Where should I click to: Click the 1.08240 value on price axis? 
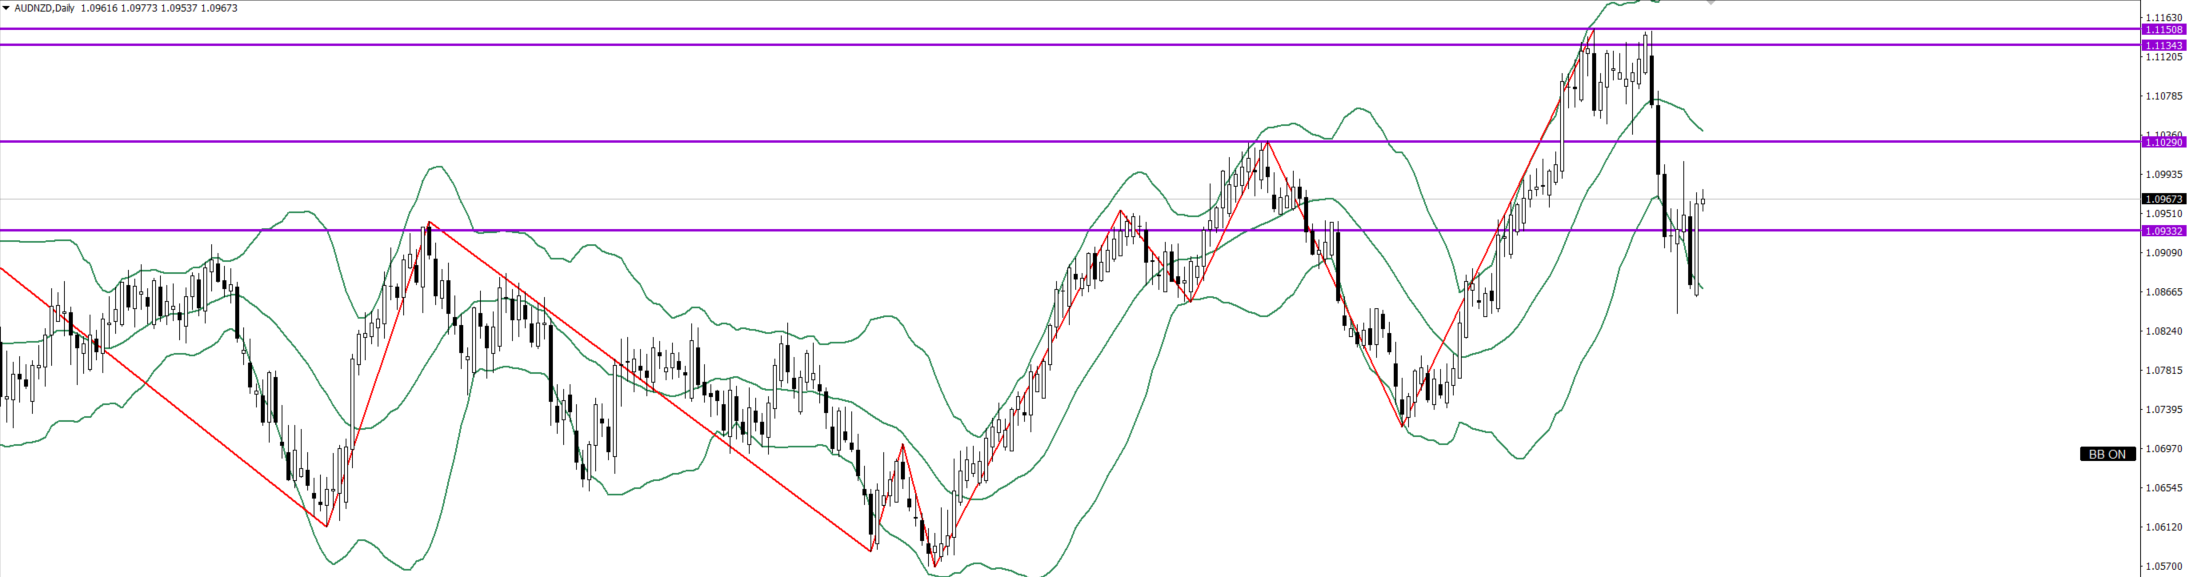(x=2163, y=331)
